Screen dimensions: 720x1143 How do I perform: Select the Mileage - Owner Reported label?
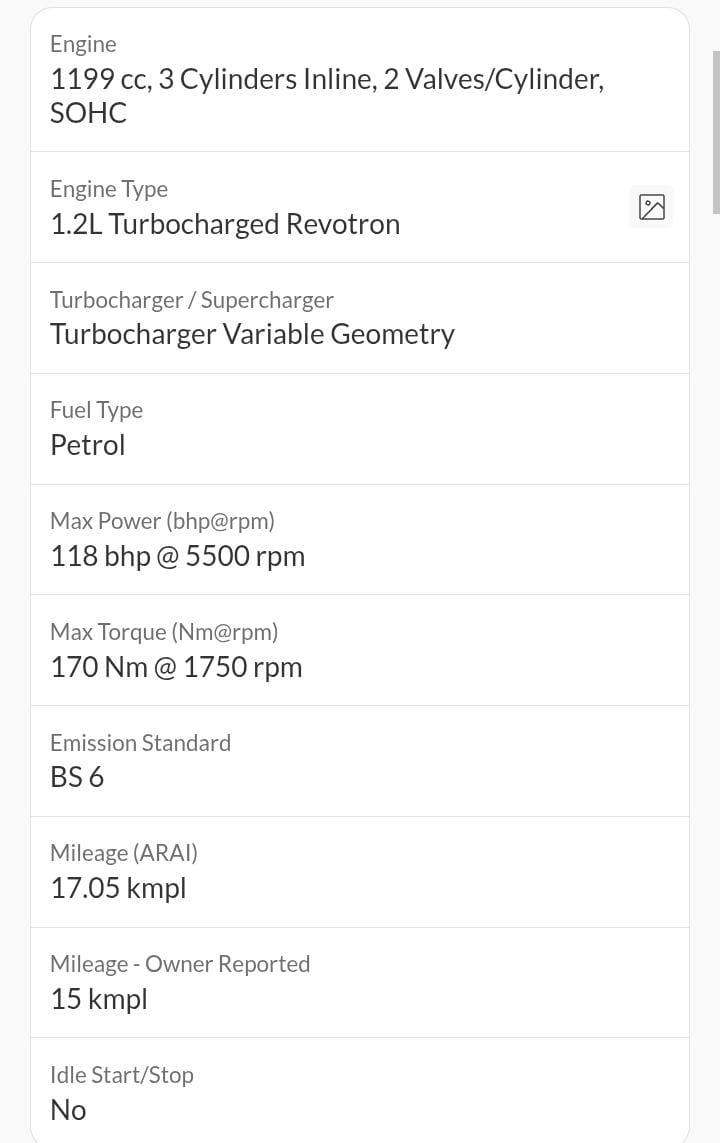click(x=180, y=964)
